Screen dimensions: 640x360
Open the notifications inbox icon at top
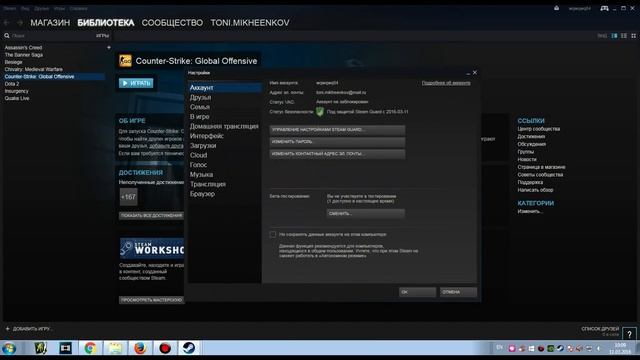pyautogui.click(x=556, y=8)
